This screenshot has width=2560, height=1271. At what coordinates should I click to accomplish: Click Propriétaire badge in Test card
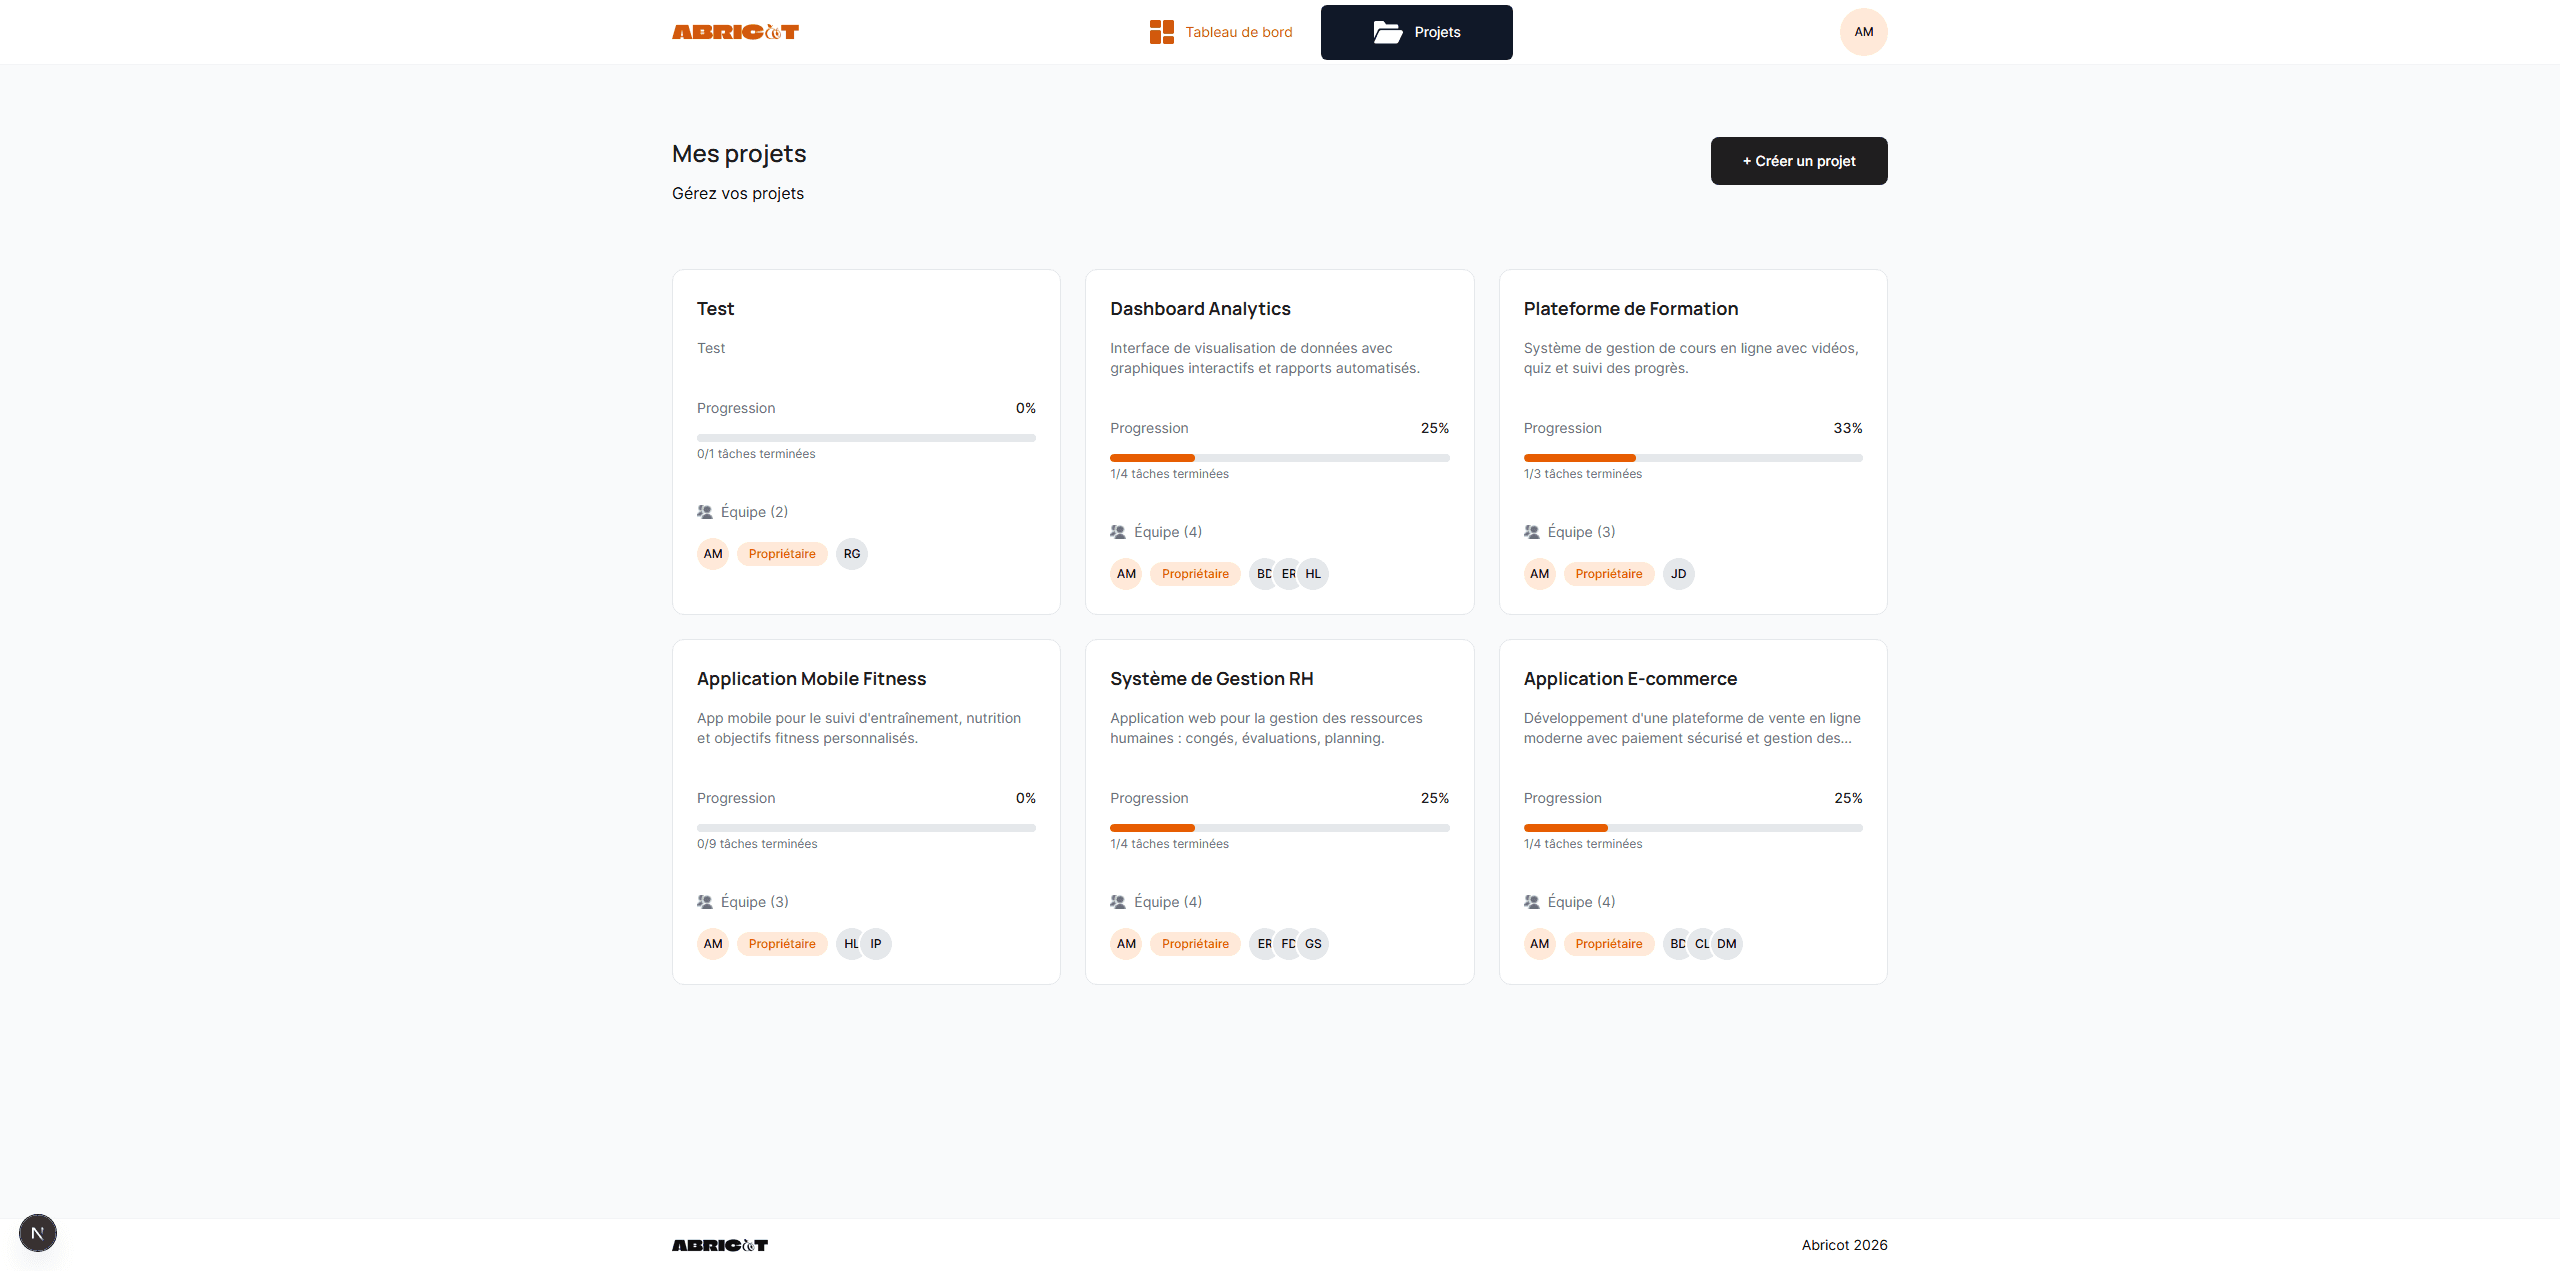[782, 554]
